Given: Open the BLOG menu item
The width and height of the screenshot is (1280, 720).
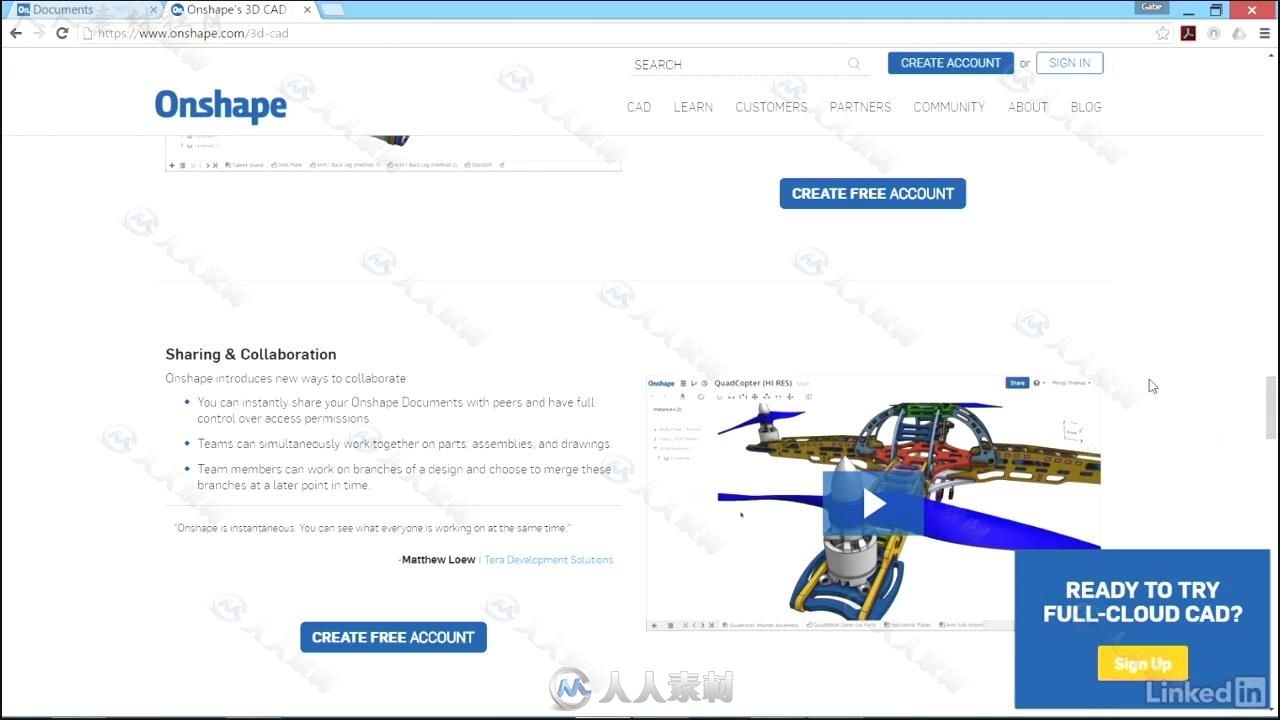Looking at the screenshot, I should (1086, 107).
